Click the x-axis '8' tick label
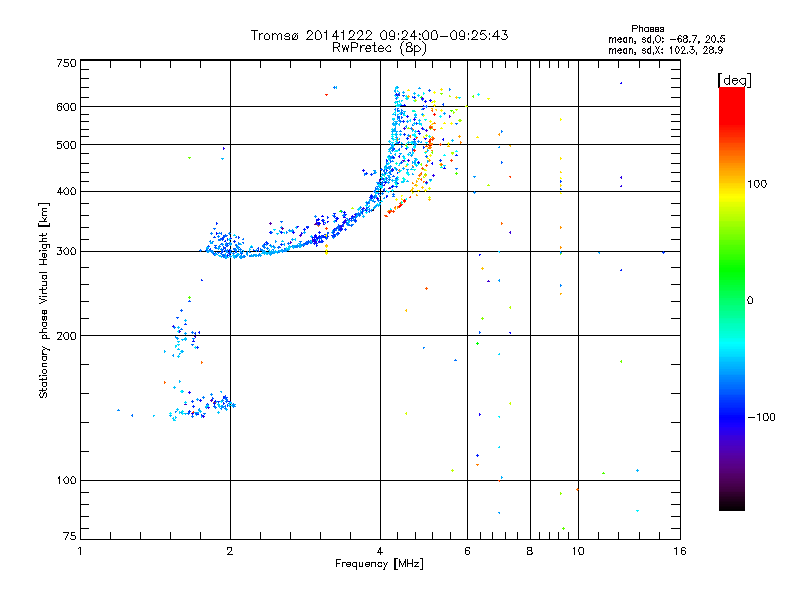This screenshot has height=600, width=800. click(x=530, y=551)
